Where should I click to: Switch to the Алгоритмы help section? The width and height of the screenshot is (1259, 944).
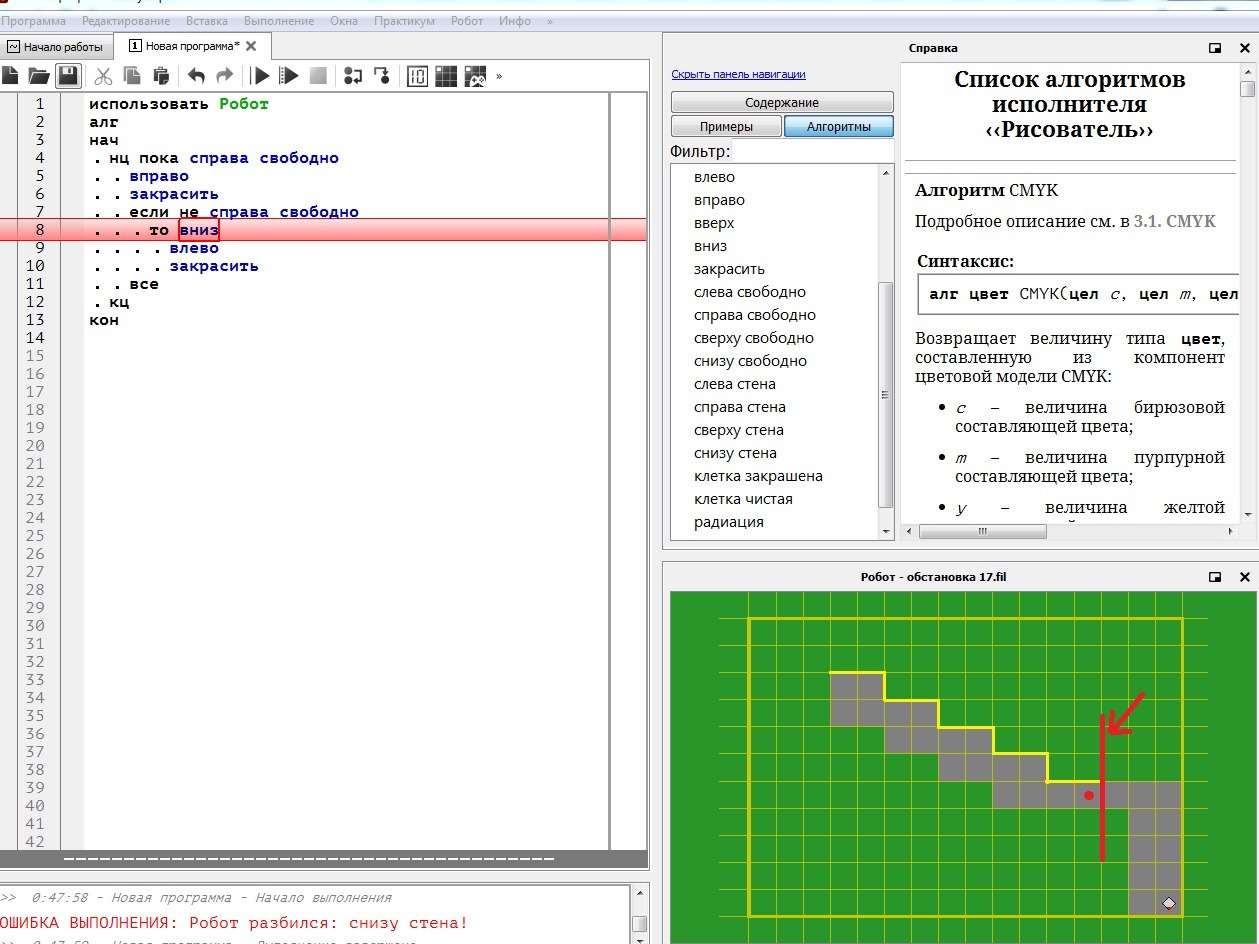838,127
